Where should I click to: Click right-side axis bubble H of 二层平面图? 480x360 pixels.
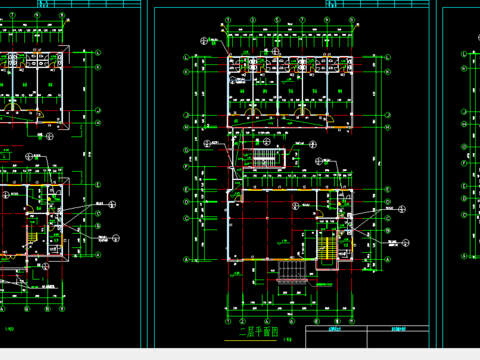point(388,127)
